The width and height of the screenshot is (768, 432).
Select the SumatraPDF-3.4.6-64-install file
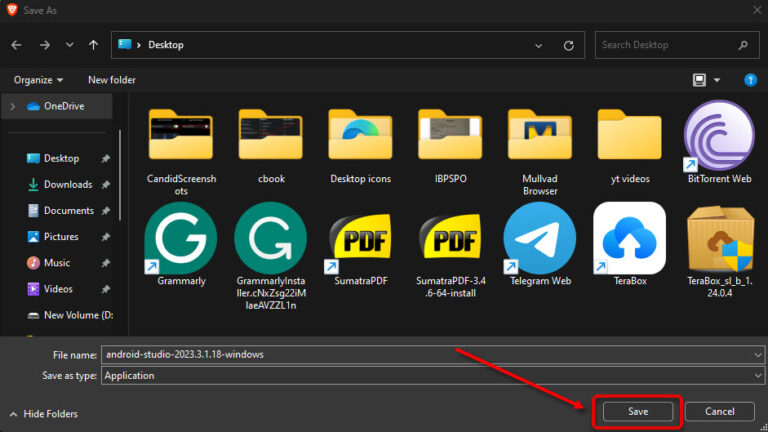451,256
